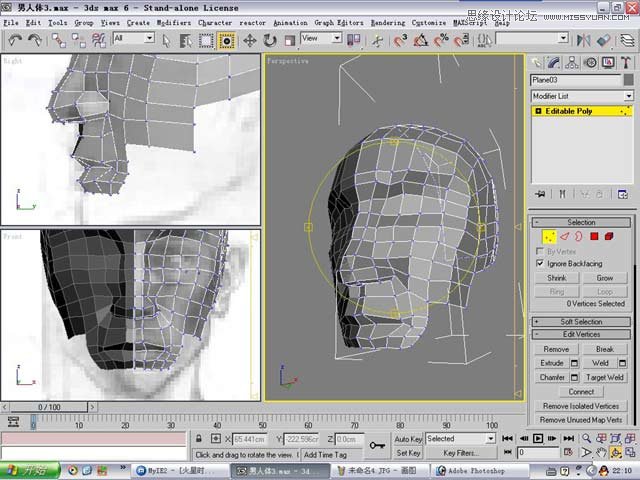Viewport: 640px width, 480px height.
Task: Open the Graph Editors menu
Action: pos(338,23)
